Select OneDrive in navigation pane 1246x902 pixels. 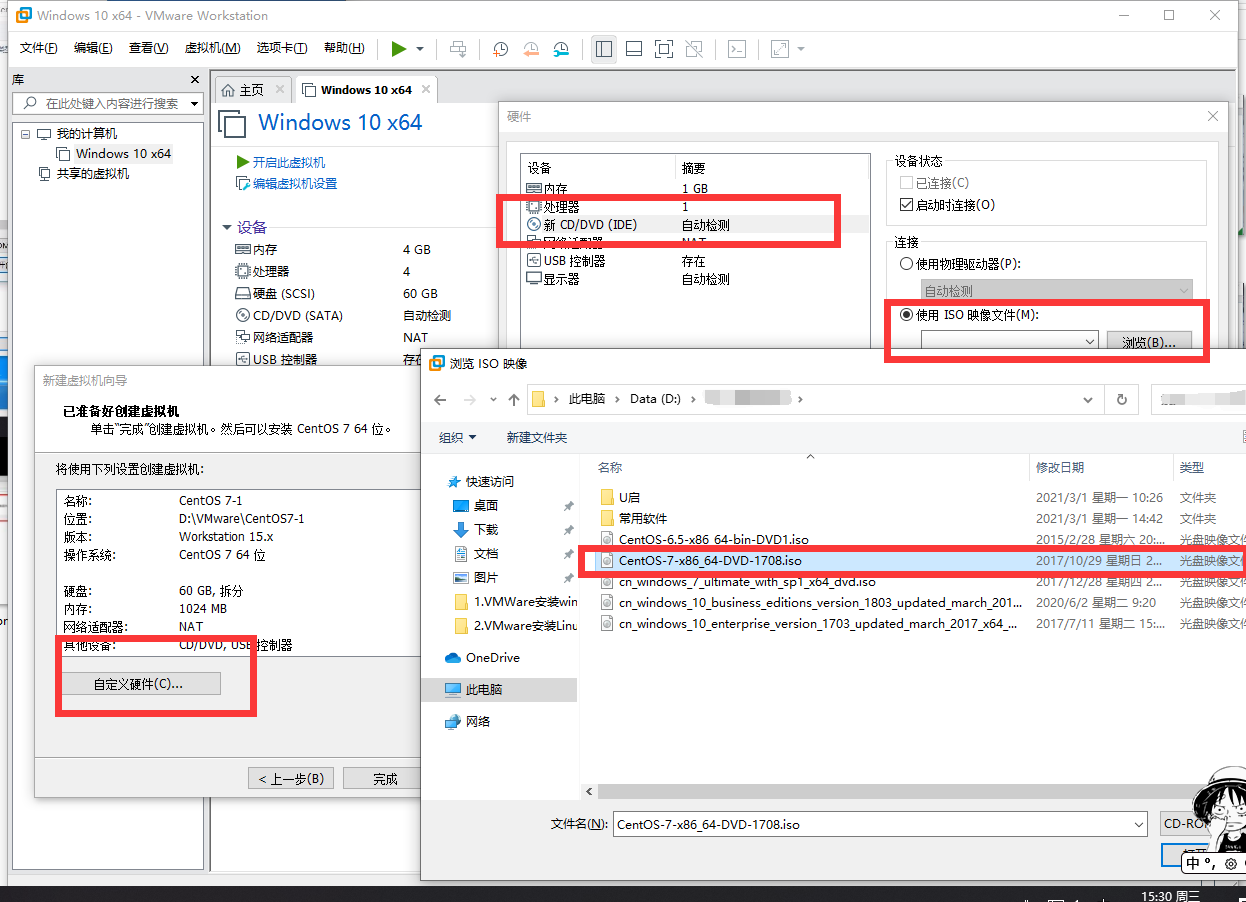pyautogui.click(x=493, y=657)
